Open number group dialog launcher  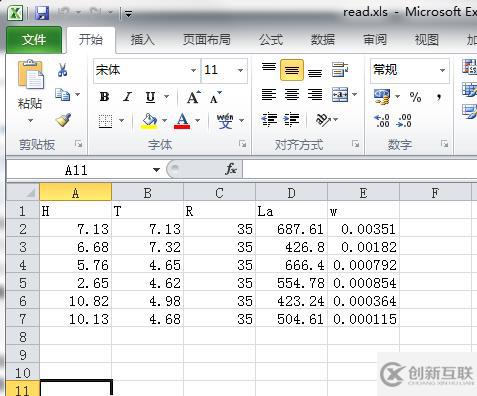[x=444, y=144]
